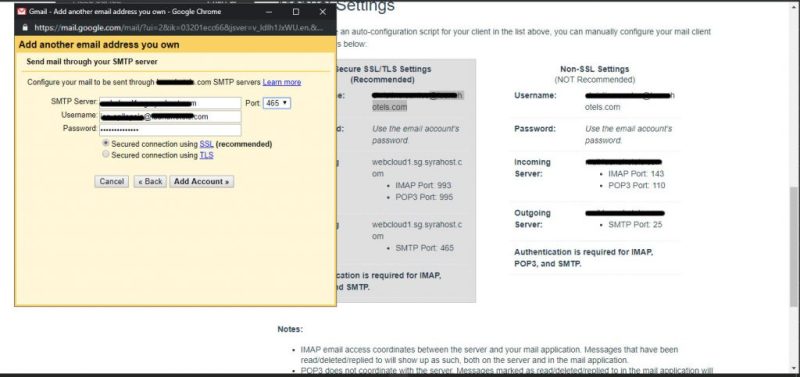Focus the SMTP Server input field

170,103
